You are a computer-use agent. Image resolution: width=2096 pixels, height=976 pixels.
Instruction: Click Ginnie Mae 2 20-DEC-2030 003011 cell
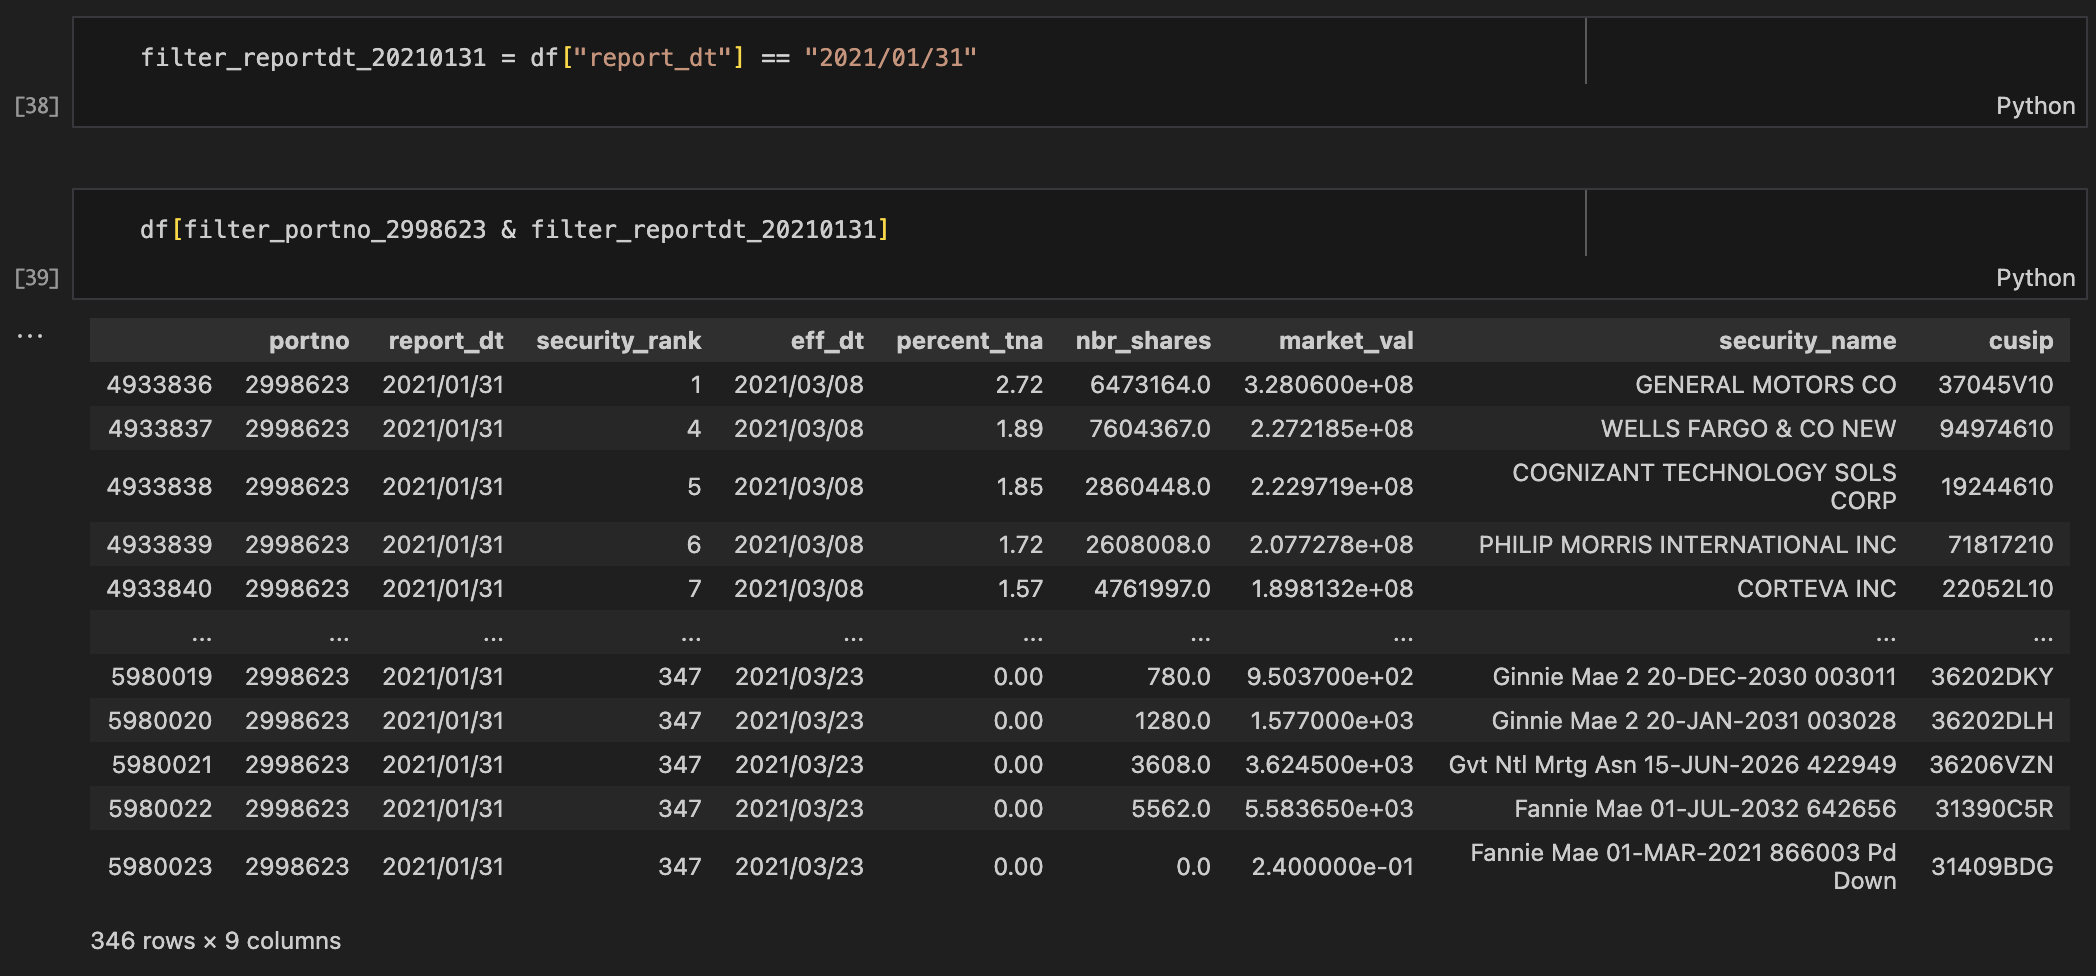point(1694,677)
